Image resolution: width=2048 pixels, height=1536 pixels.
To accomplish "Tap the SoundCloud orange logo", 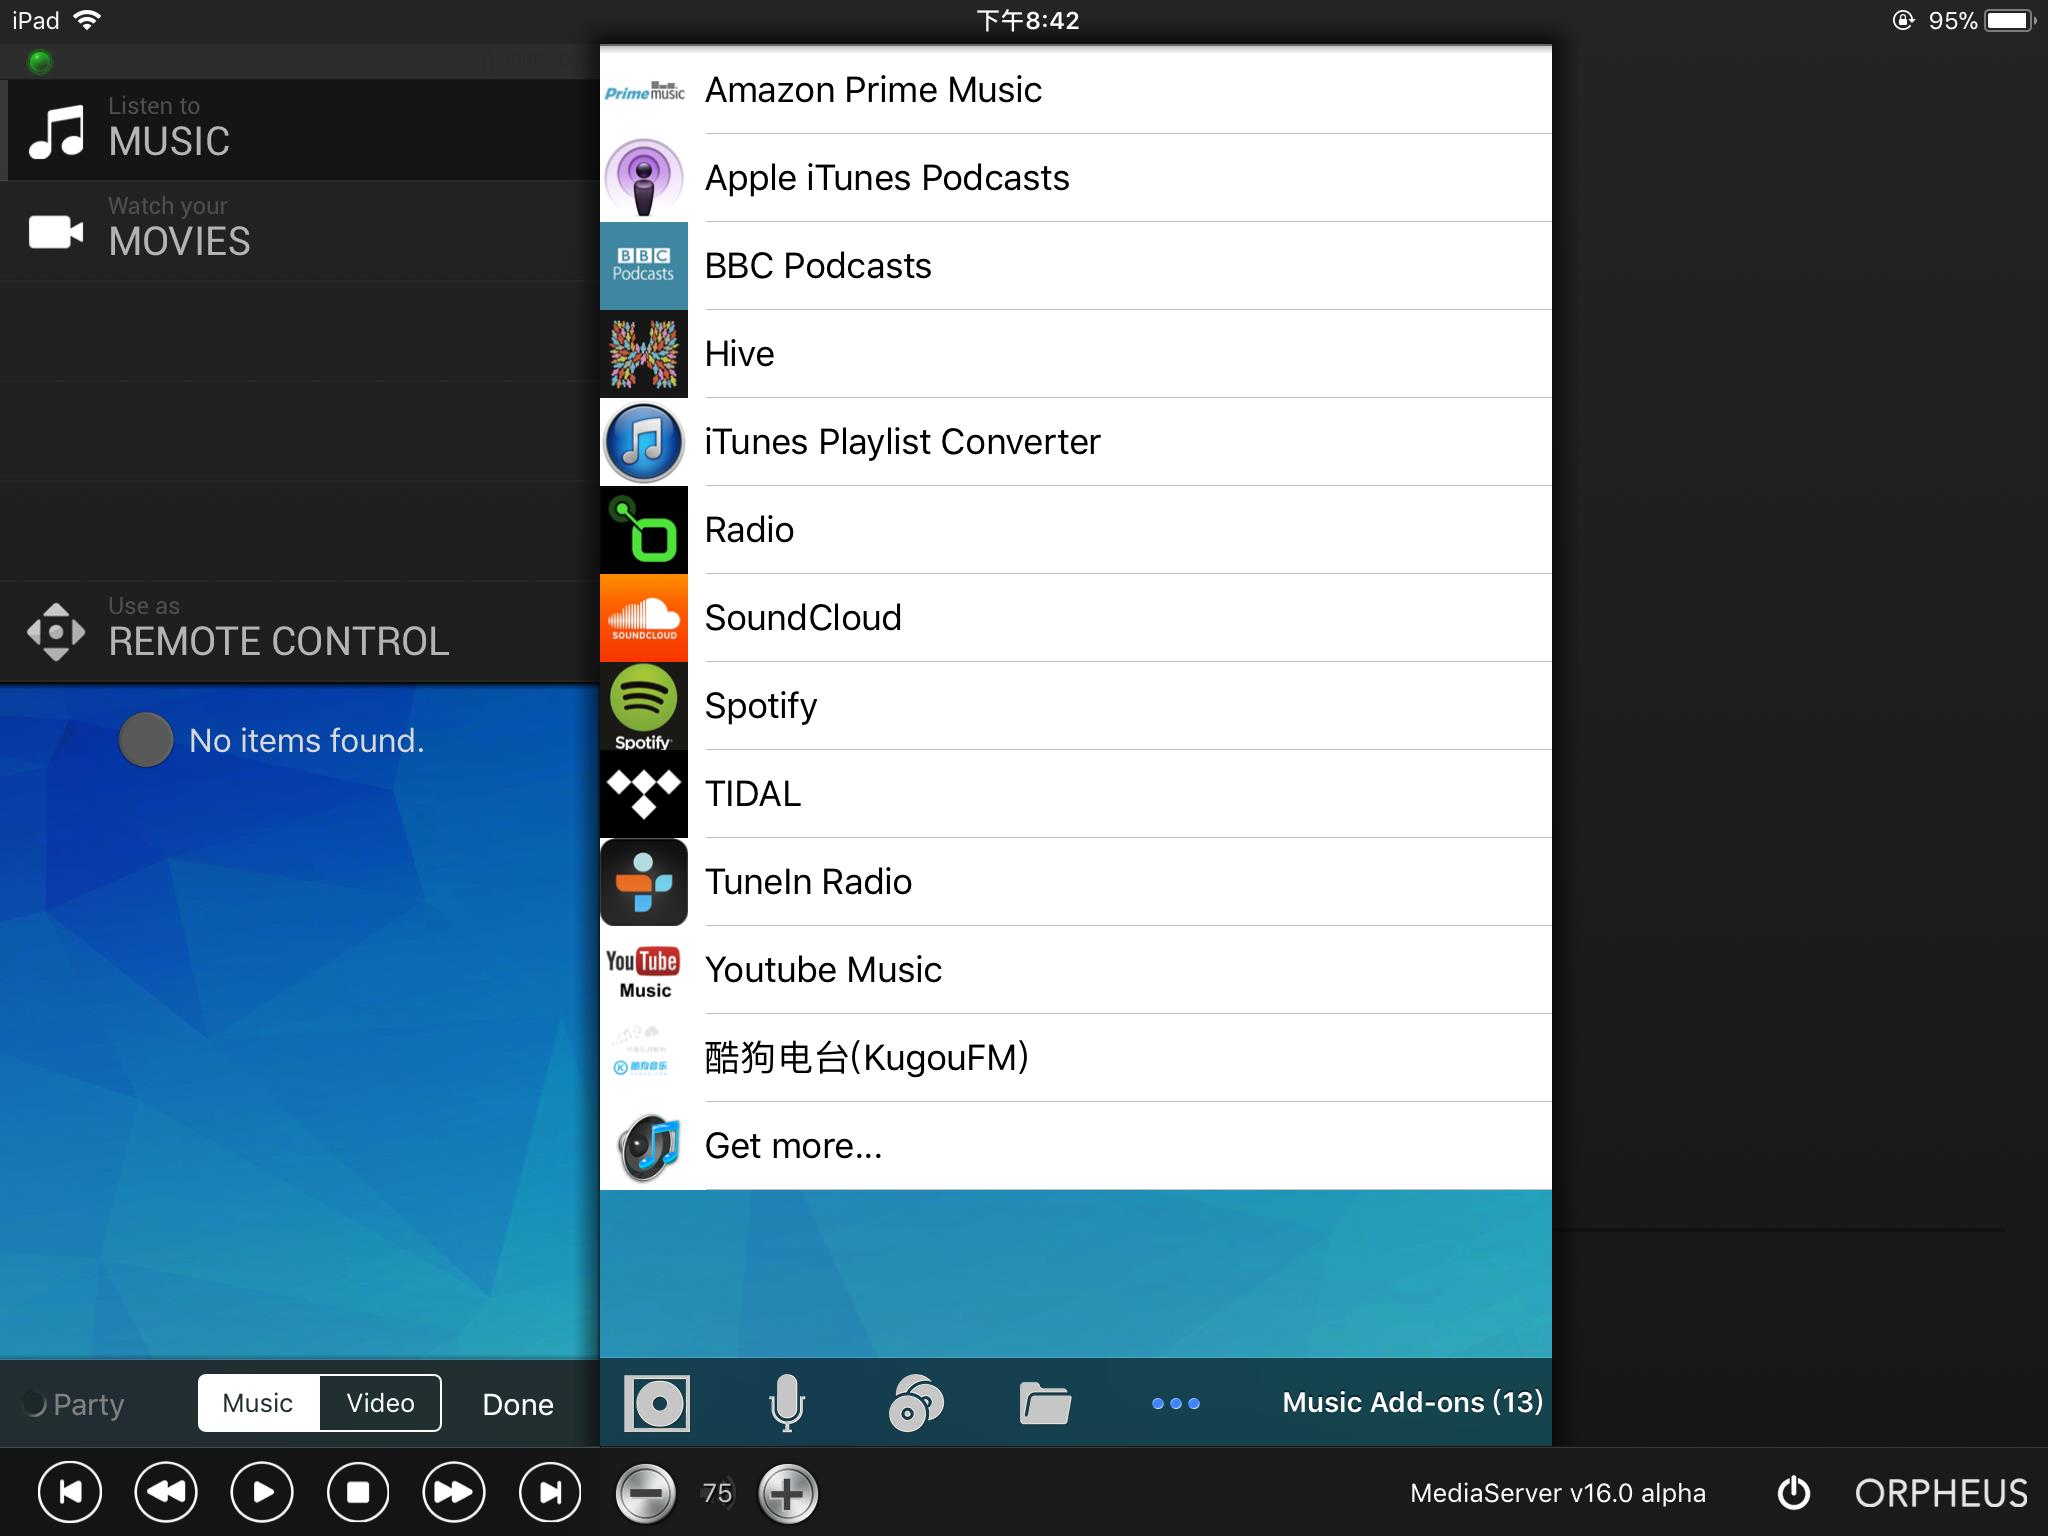I will 644,618.
